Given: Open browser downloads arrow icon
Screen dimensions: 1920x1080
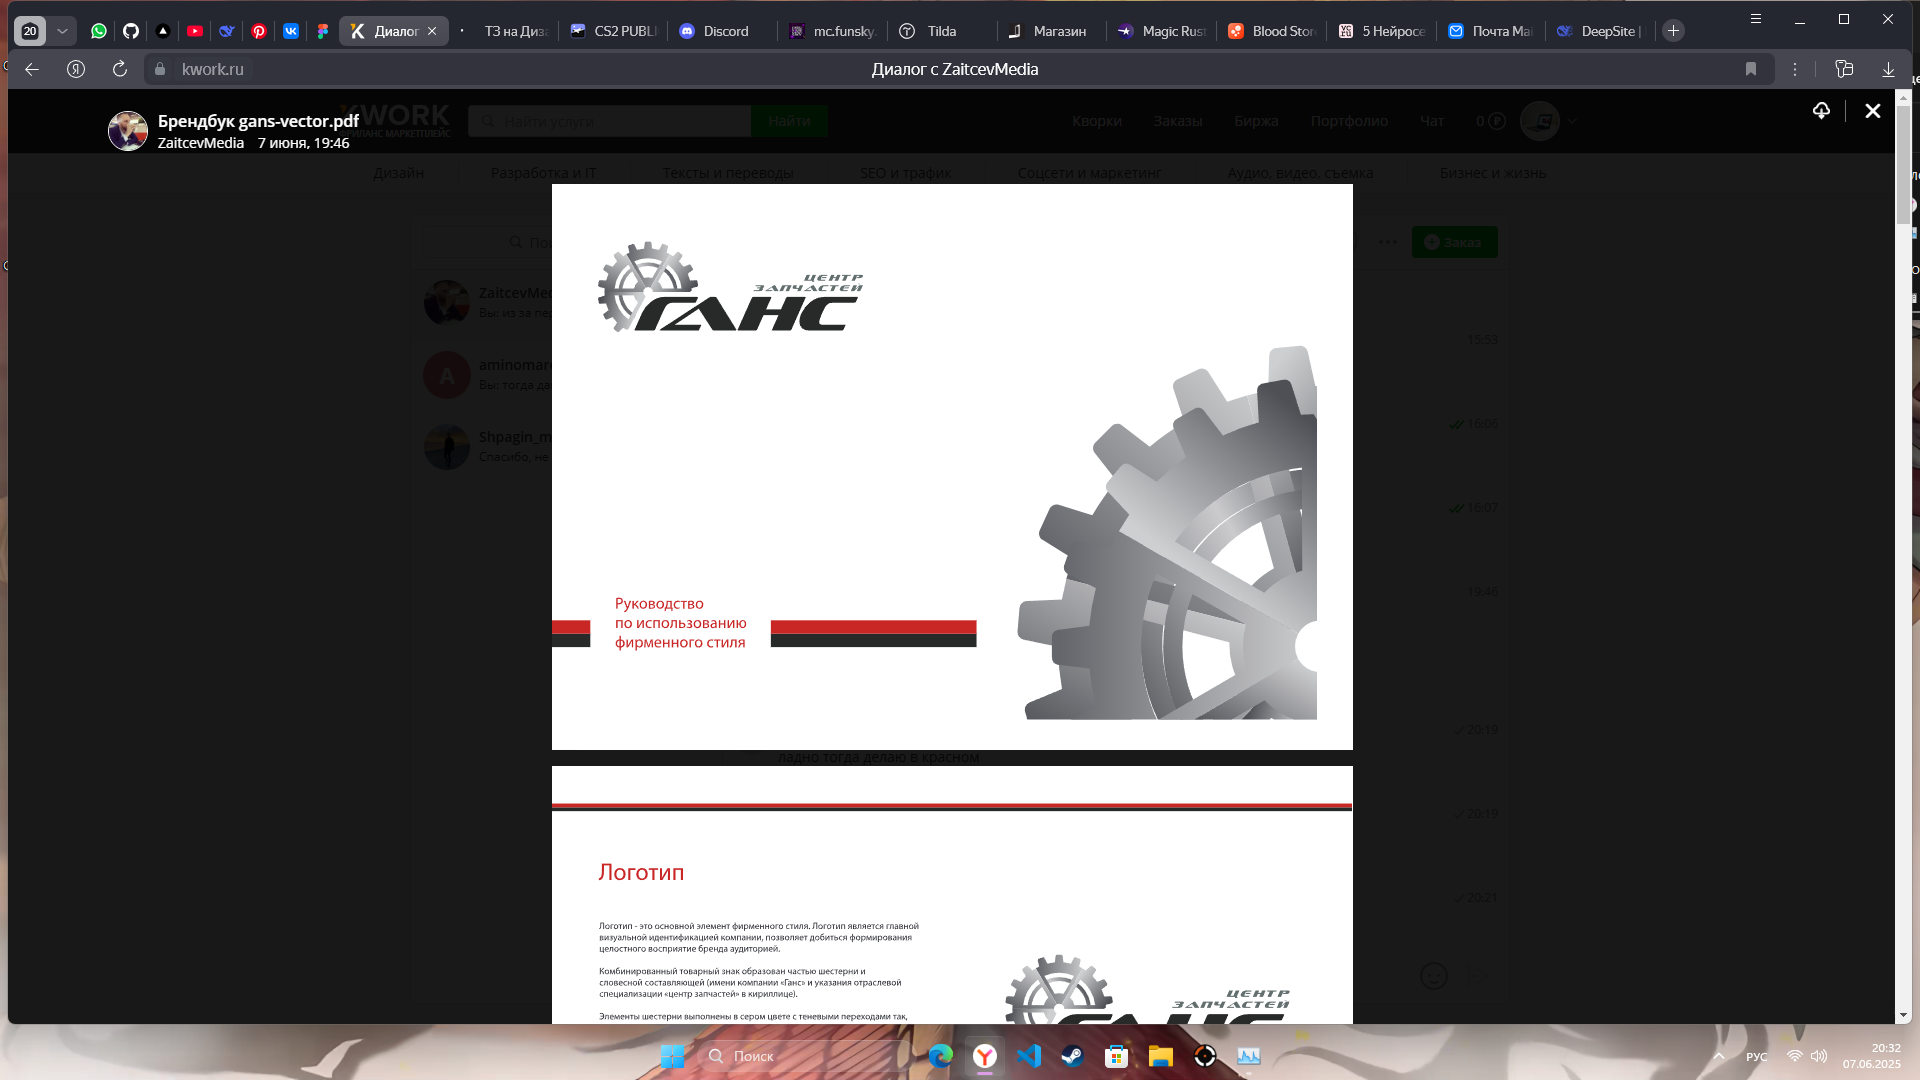Looking at the screenshot, I should (1888, 69).
